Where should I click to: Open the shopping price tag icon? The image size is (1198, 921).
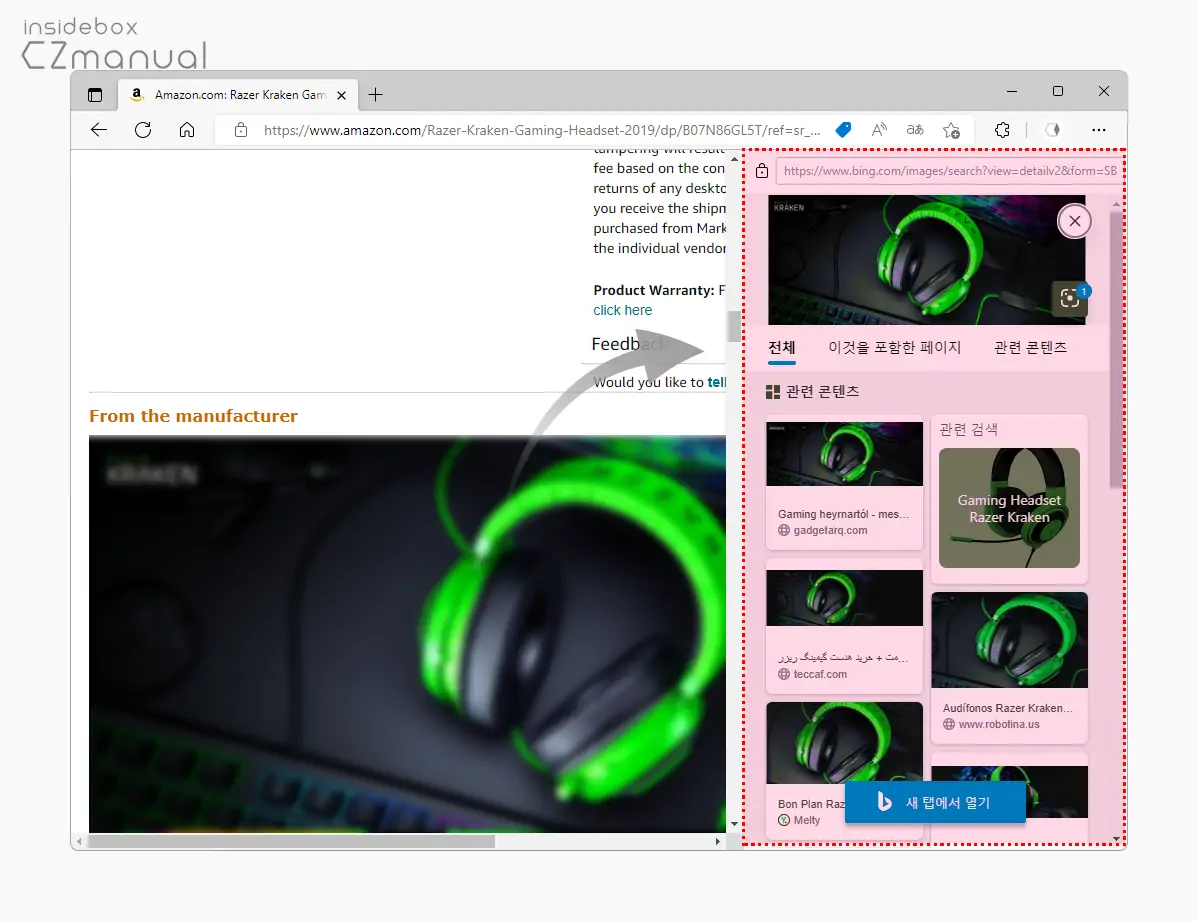pos(843,130)
